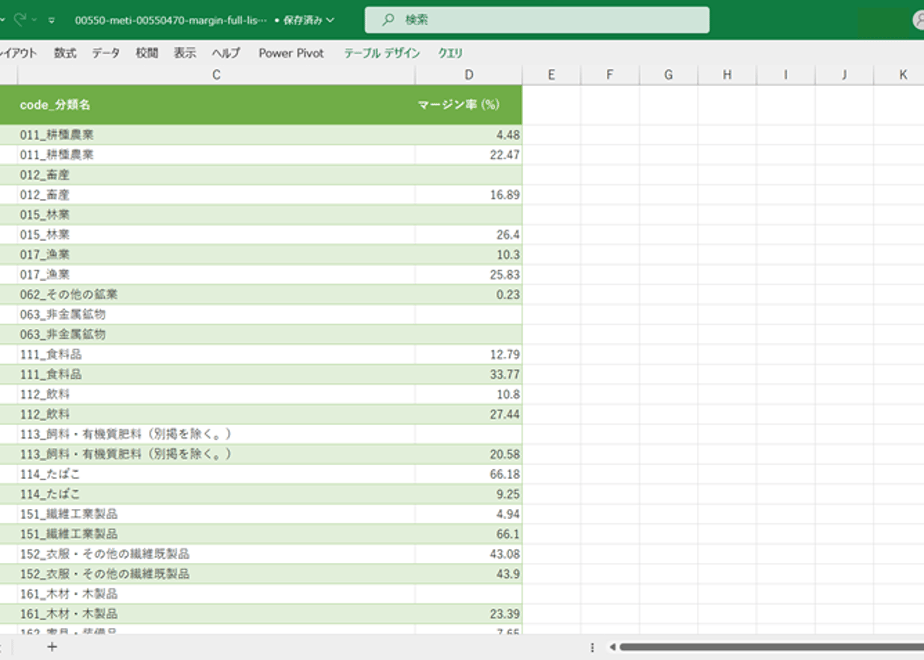Click the 検索 search box
Image resolution: width=924 pixels, height=660 pixels.
coord(537,20)
